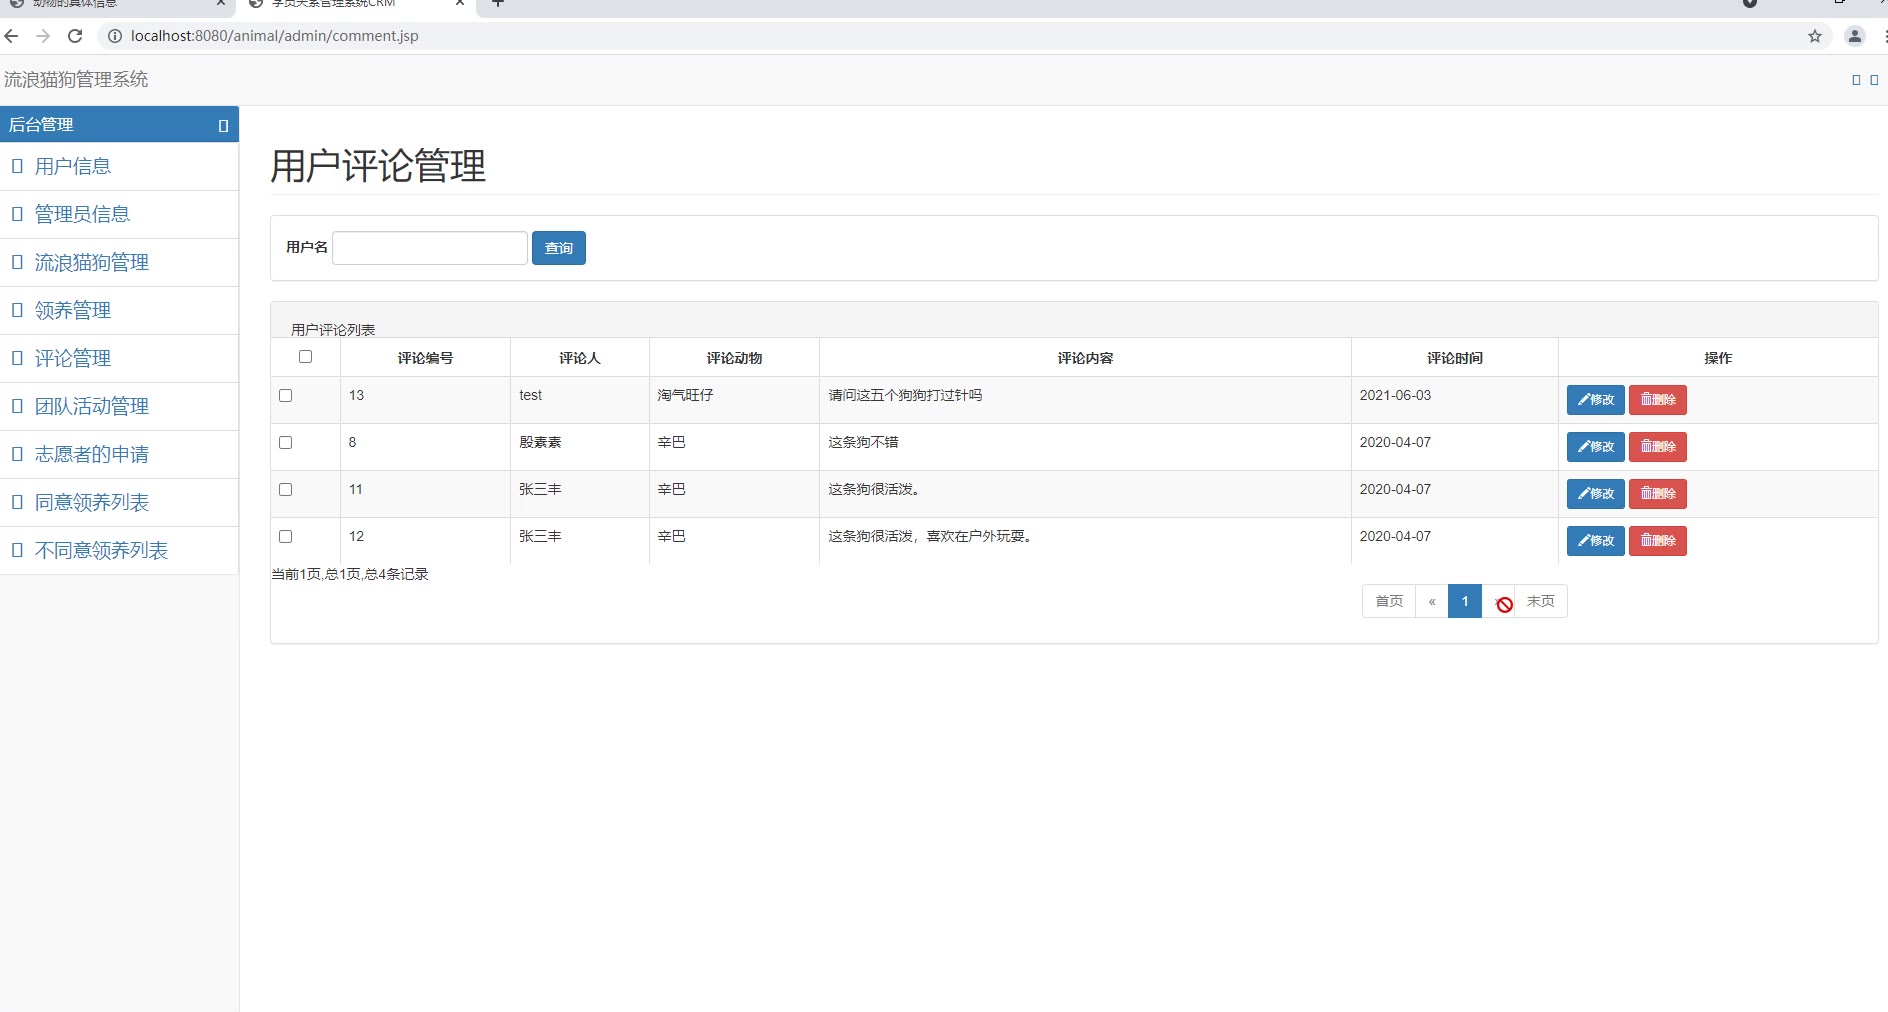1888x1012 pixels.
Task: Check the checkbox for comment 13
Action: click(x=286, y=396)
